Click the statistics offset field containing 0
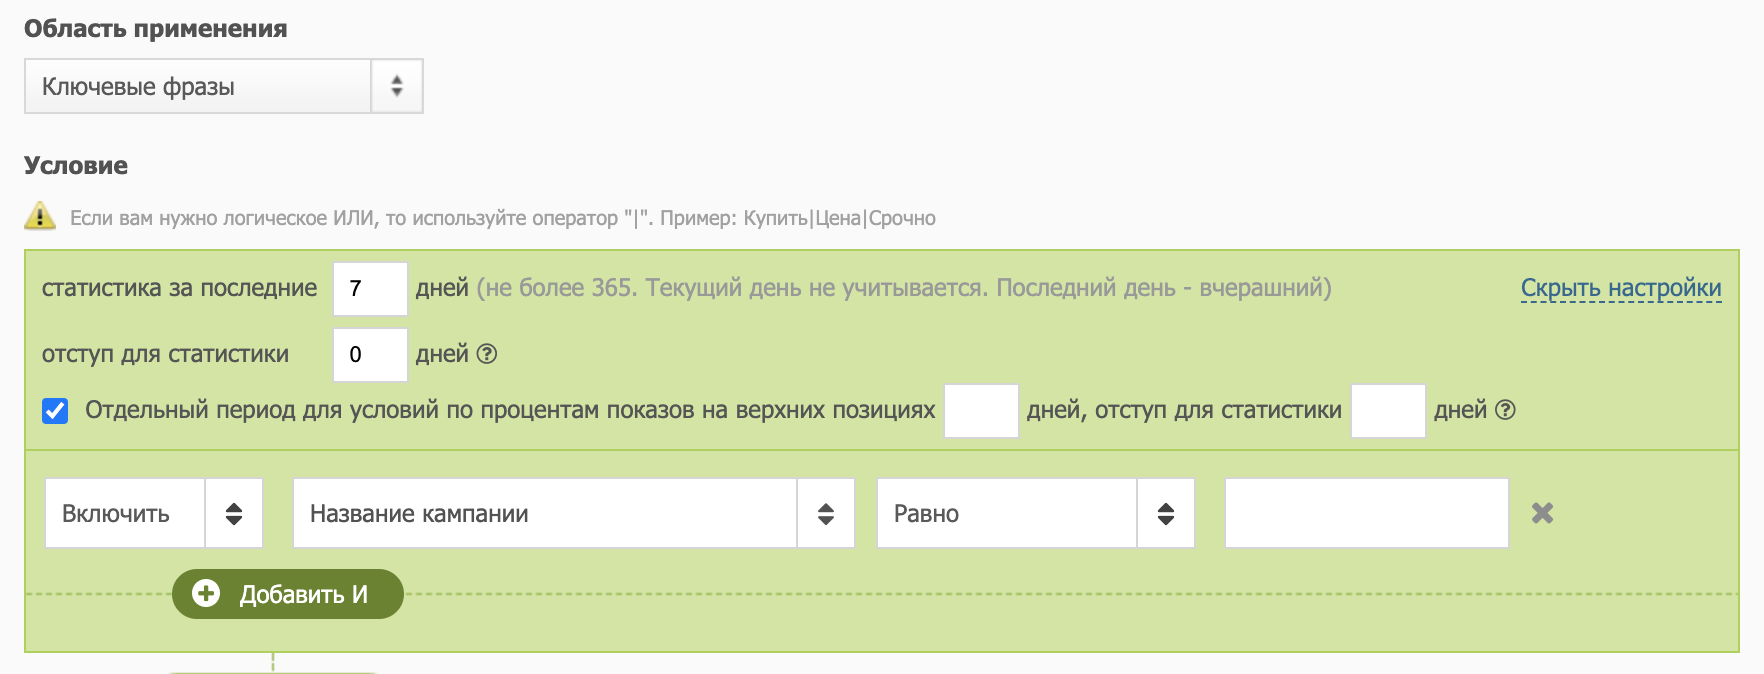Image resolution: width=1764 pixels, height=674 pixels. (370, 355)
